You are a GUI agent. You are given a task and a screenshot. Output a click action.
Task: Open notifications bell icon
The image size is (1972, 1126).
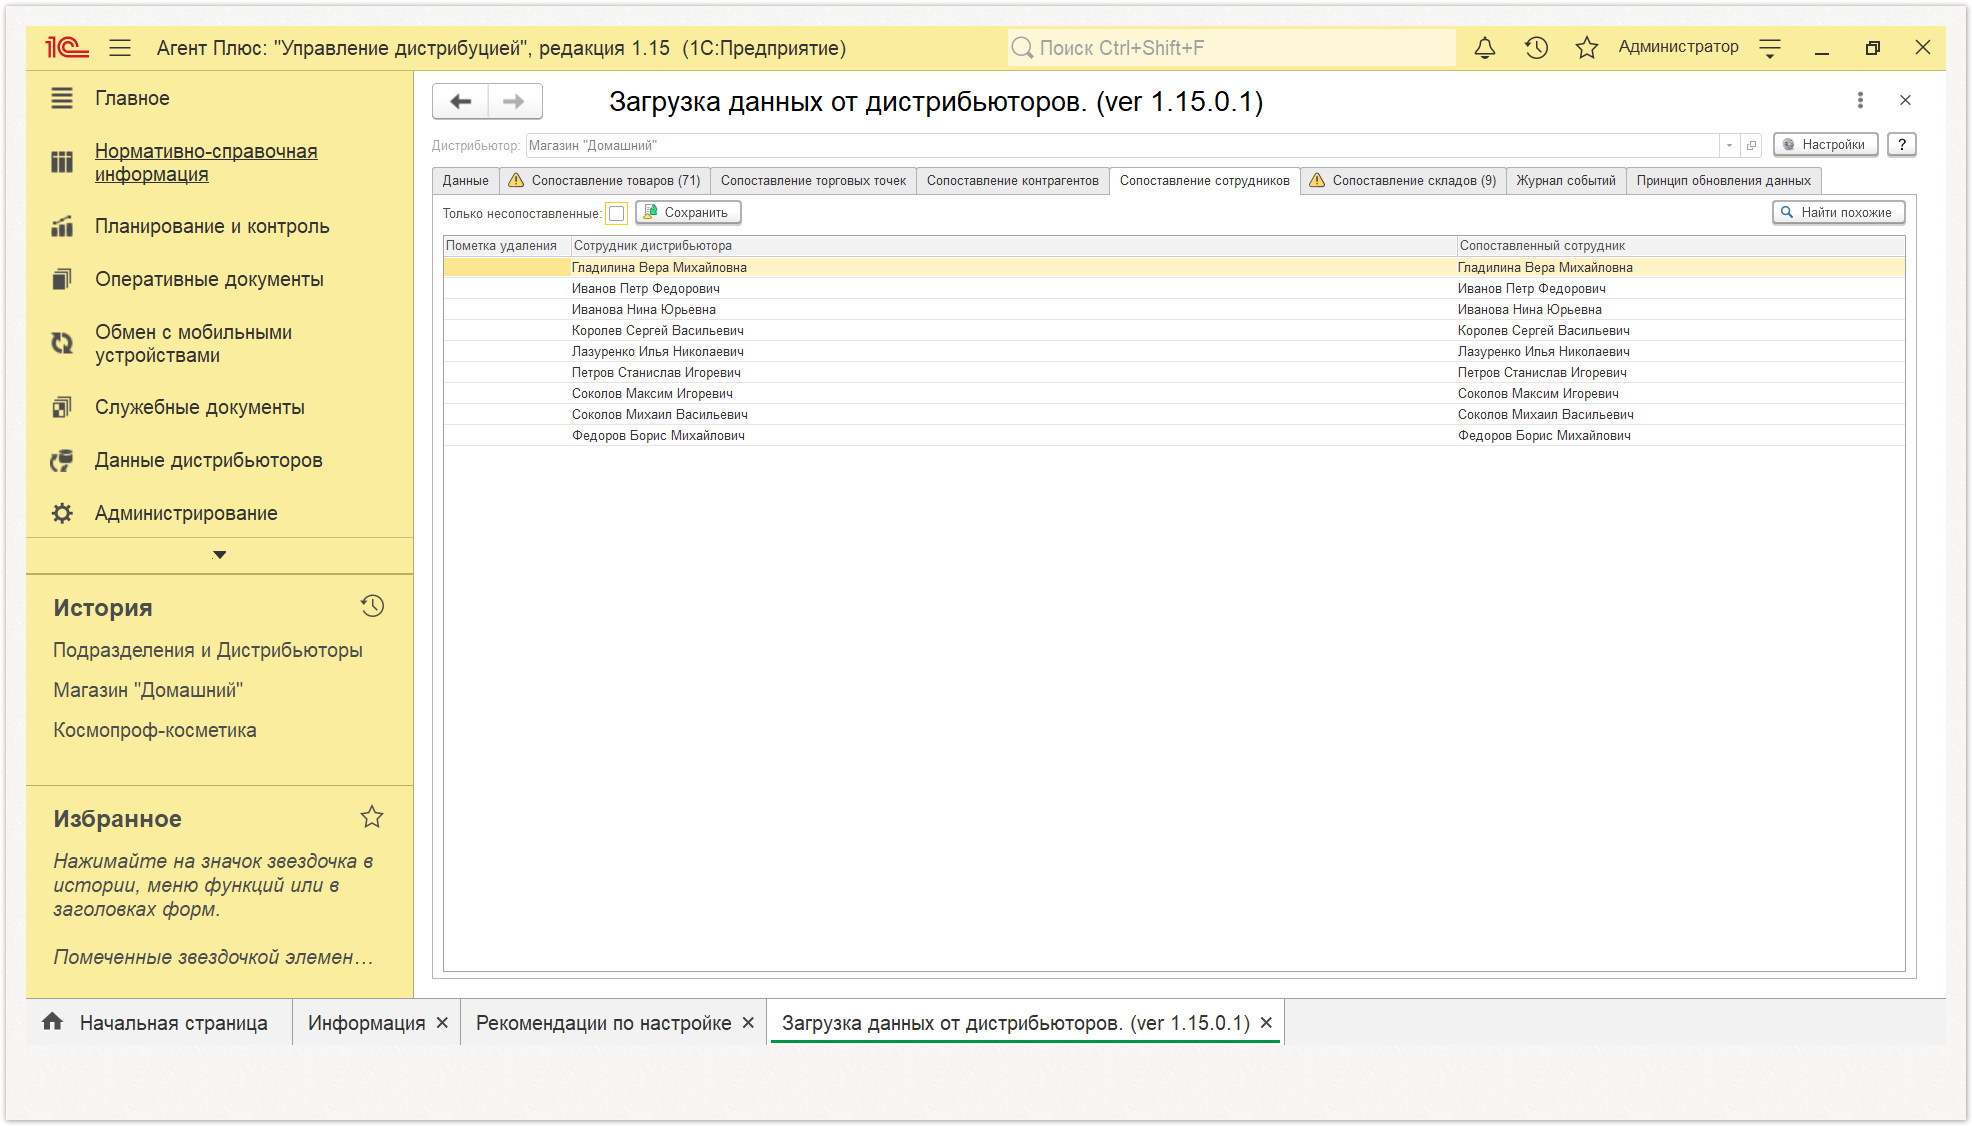[1485, 47]
